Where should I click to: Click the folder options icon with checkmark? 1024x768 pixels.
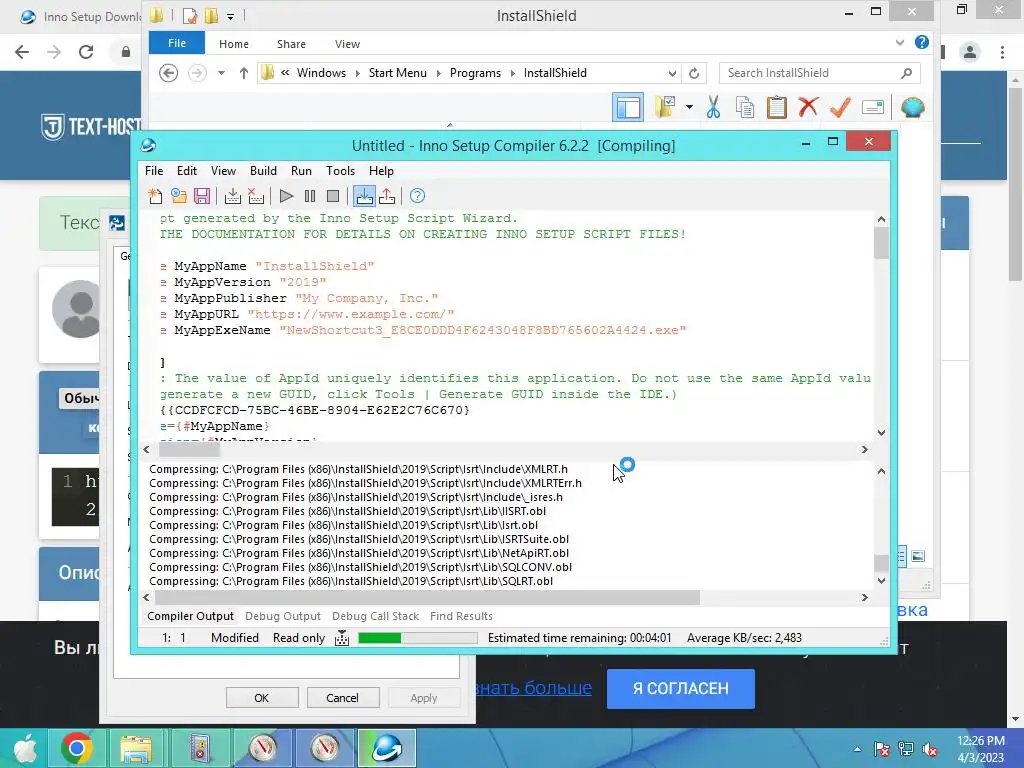tap(665, 107)
